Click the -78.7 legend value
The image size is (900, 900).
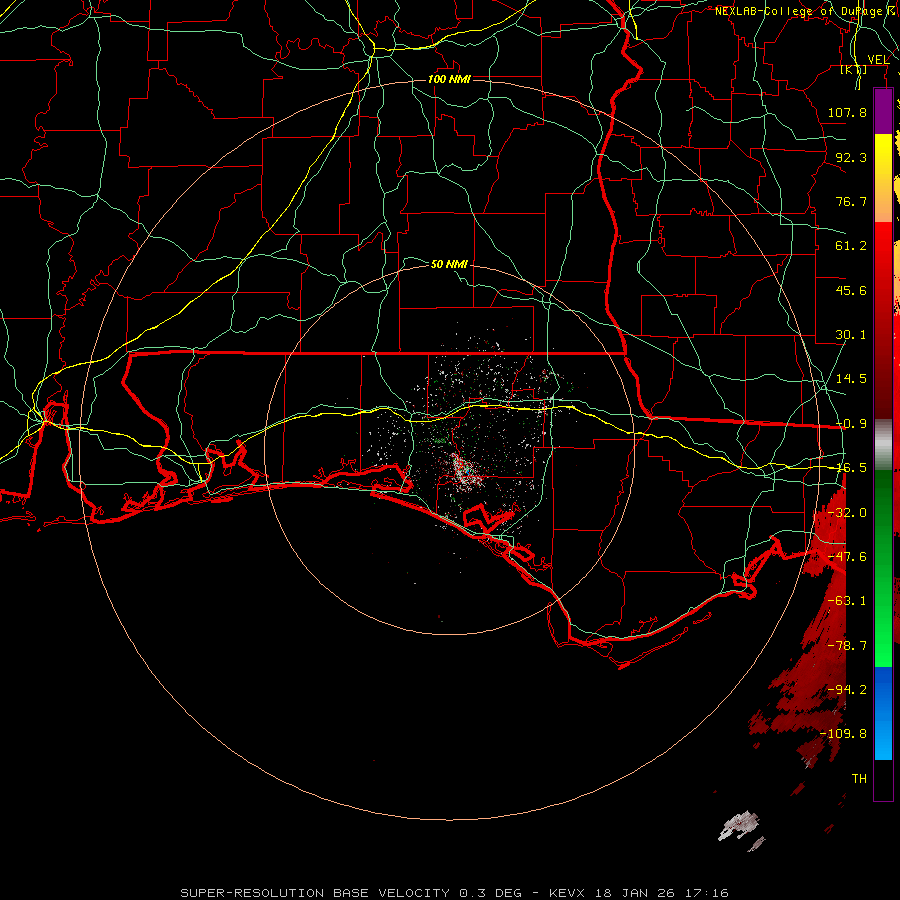847,646
